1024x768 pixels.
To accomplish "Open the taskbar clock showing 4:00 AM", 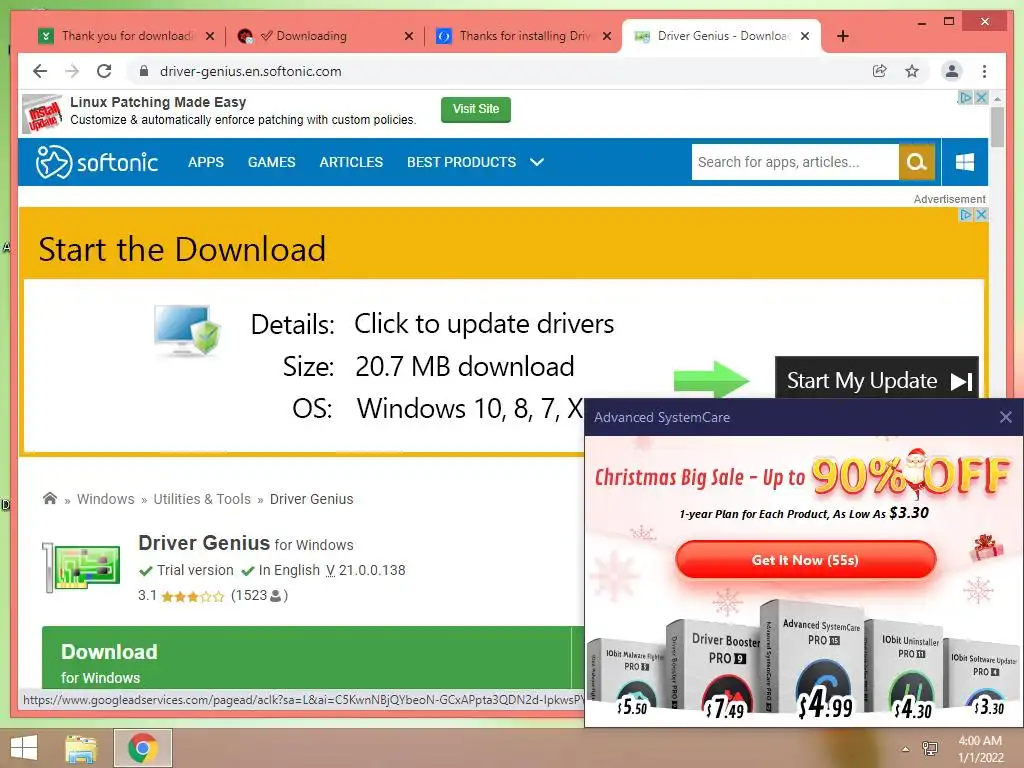I will click(x=980, y=749).
